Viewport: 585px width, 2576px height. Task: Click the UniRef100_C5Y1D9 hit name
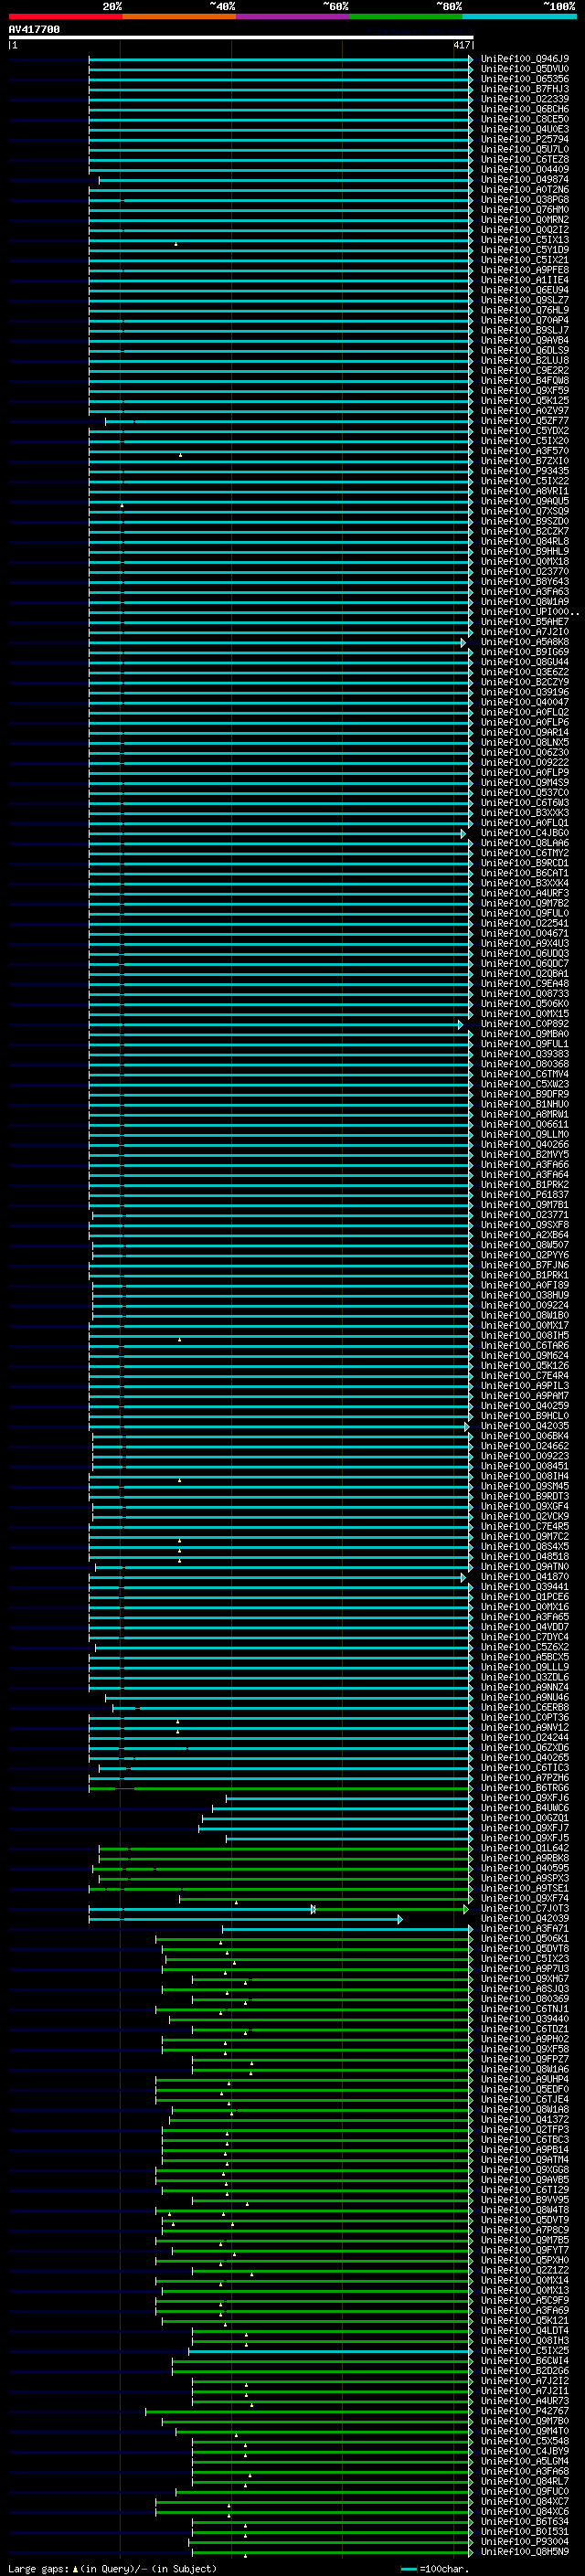[x=525, y=250]
